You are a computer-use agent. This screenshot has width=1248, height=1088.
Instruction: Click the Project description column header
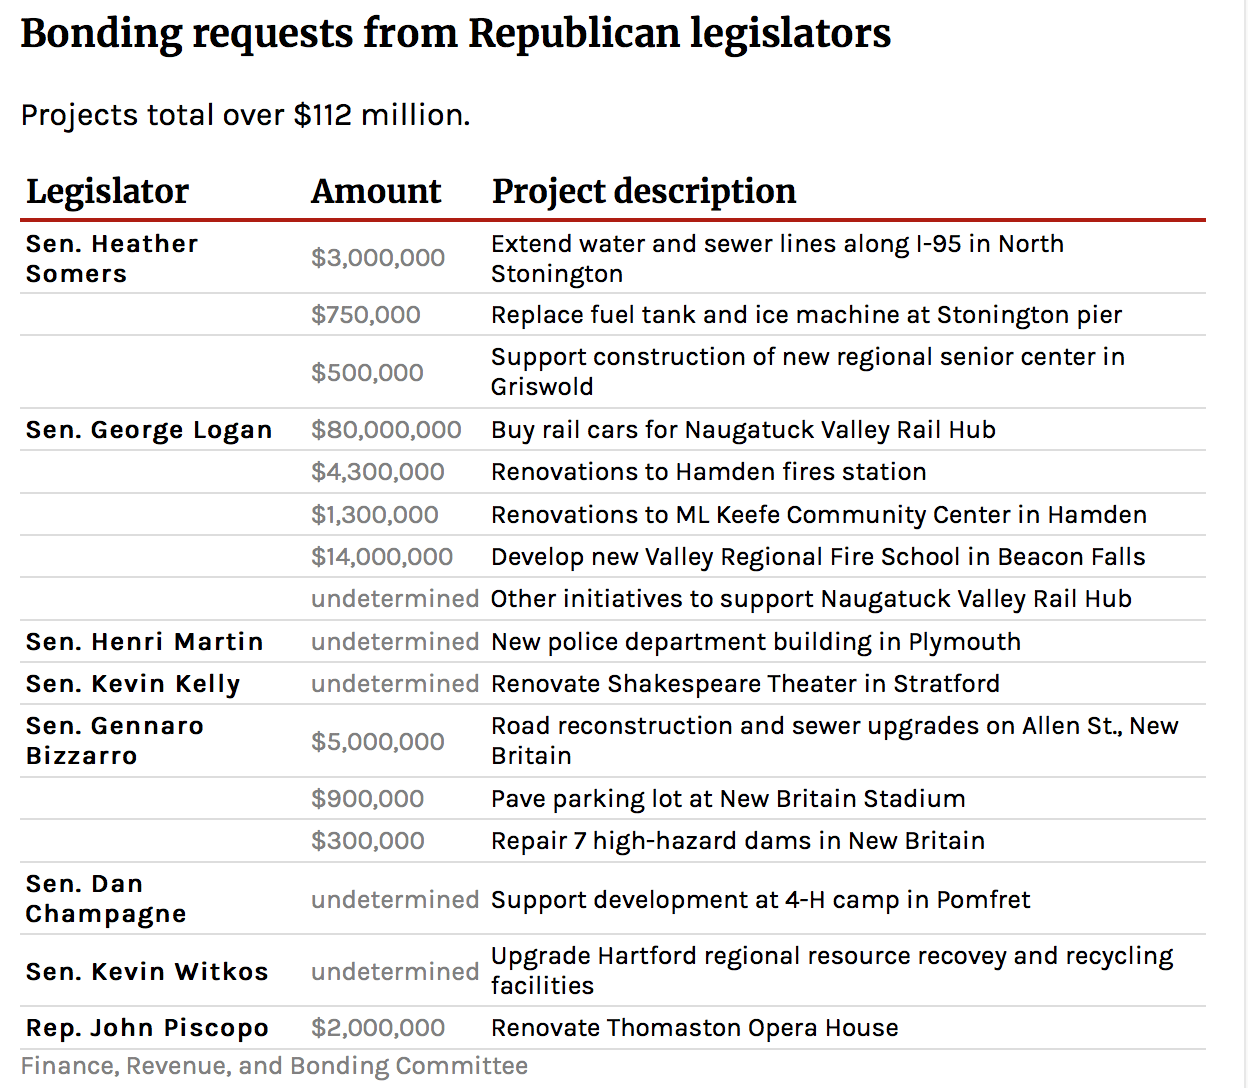[644, 191]
